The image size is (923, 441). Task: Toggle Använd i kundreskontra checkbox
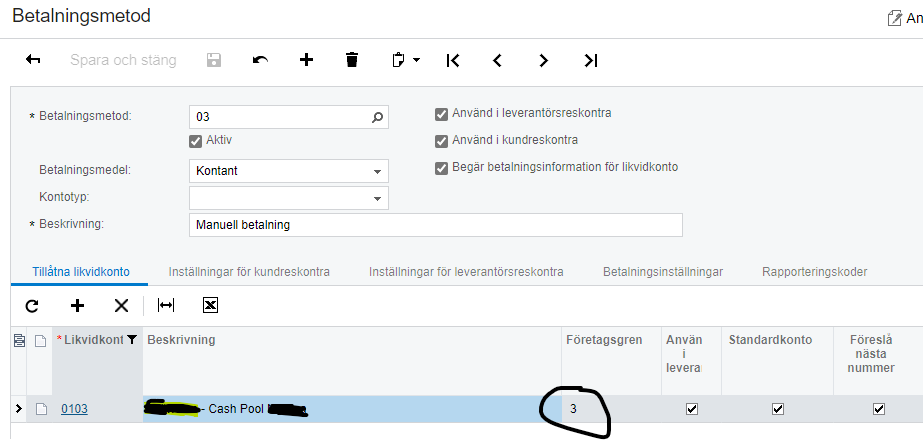tap(441, 141)
